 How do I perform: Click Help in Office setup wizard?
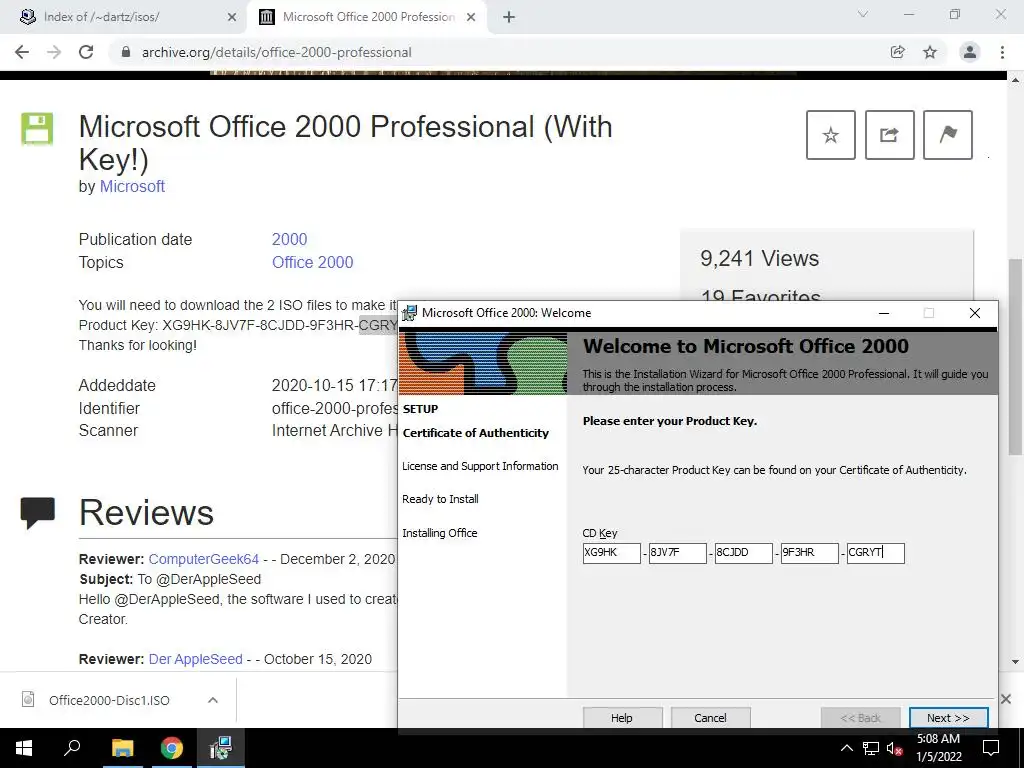pos(622,718)
